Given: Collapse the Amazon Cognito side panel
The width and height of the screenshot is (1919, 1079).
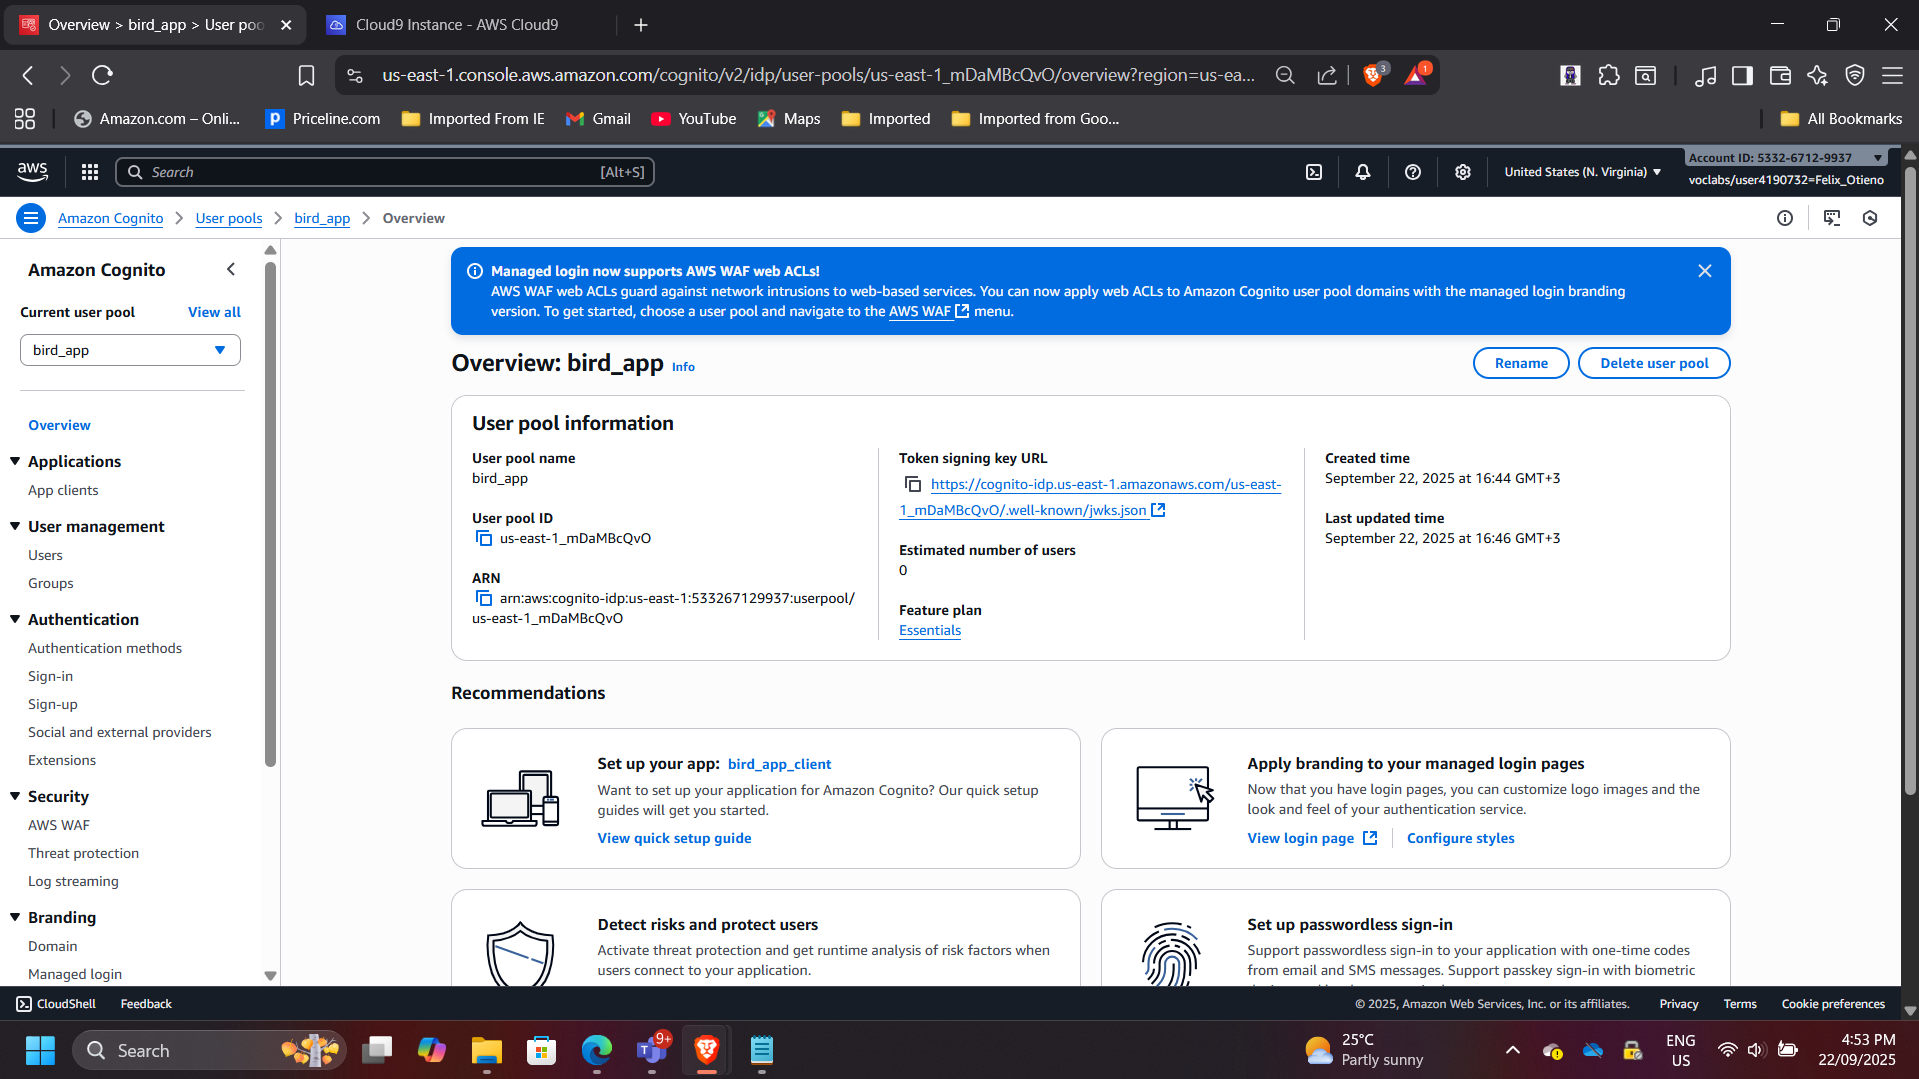Looking at the screenshot, I should tap(231, 270).
